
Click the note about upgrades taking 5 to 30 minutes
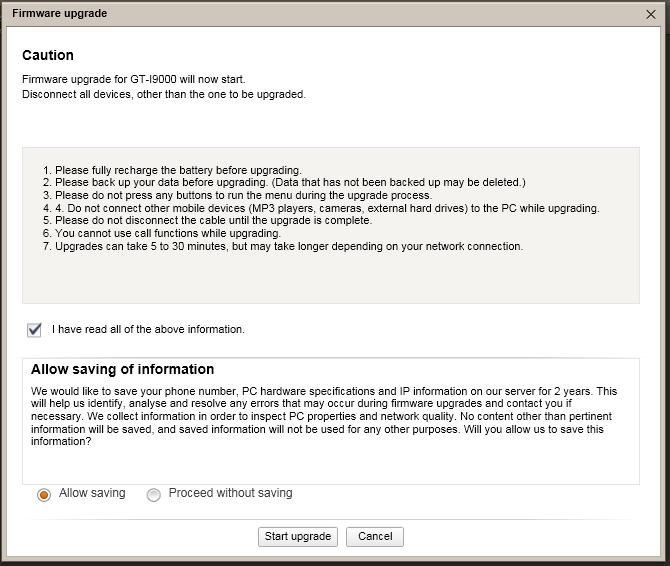coord(283,246)
